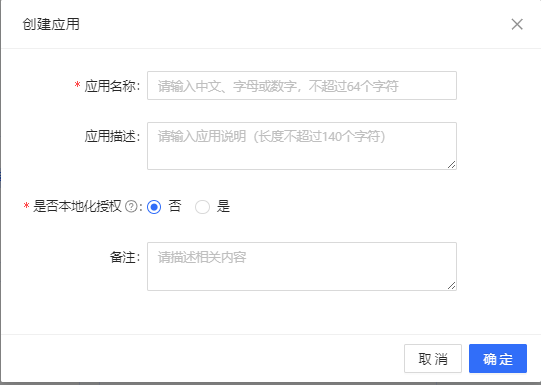The image size is (541, 385).
Task: Click the 是否本地化授权 label text
Action: (77, 207)
